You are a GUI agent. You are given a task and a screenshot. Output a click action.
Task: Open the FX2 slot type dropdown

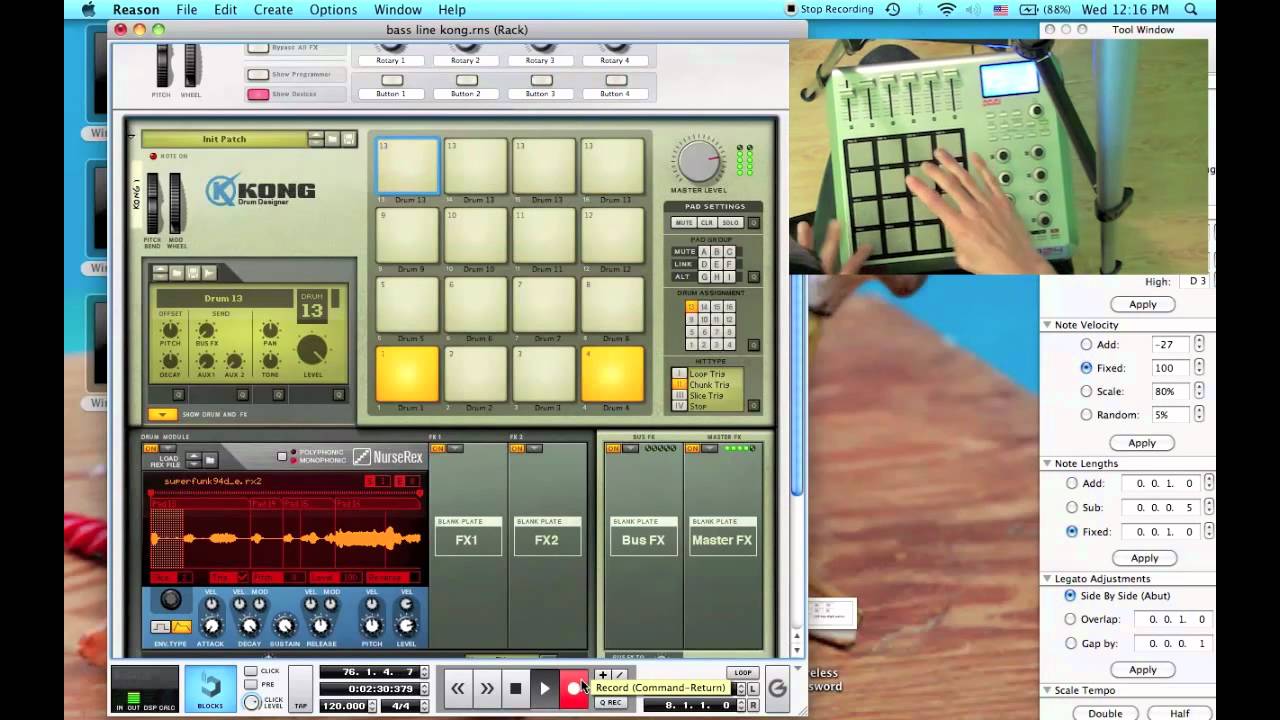tap(534, 449)
